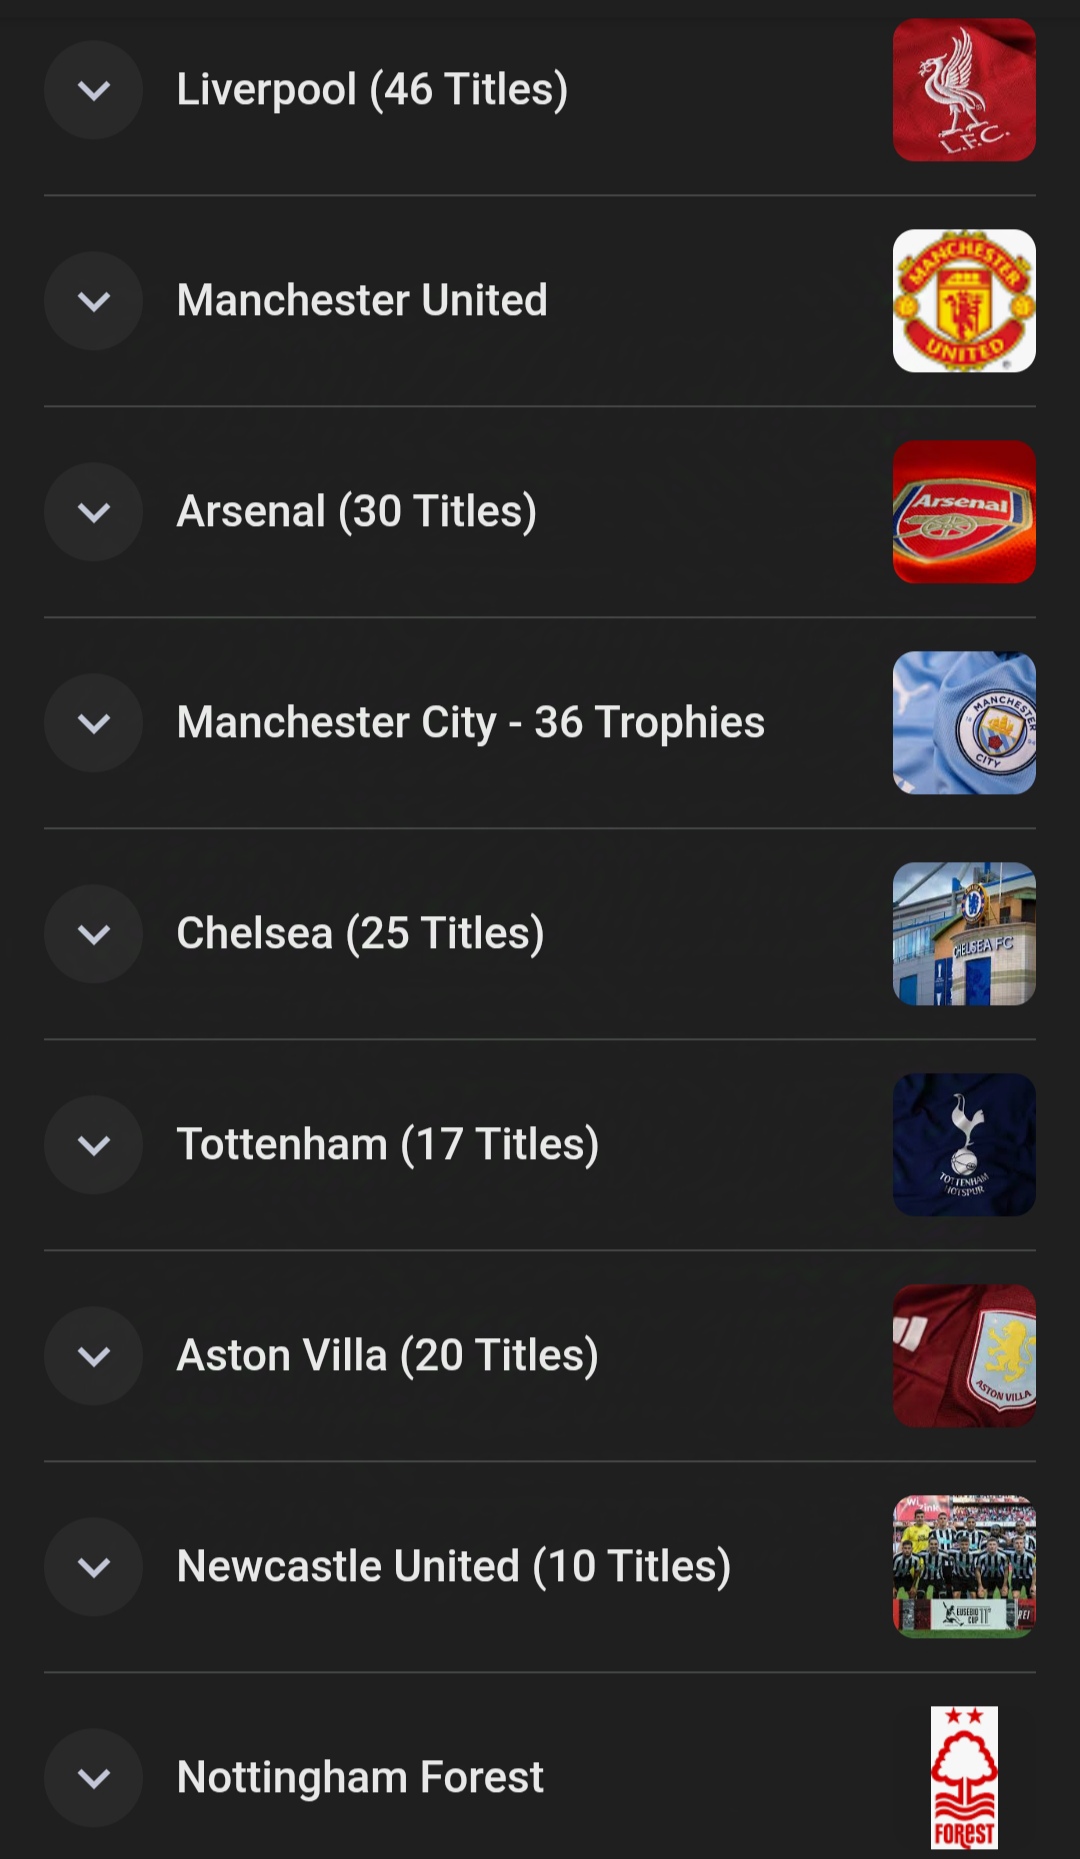Open the Newcastle United team photo

coord(964,1567)
